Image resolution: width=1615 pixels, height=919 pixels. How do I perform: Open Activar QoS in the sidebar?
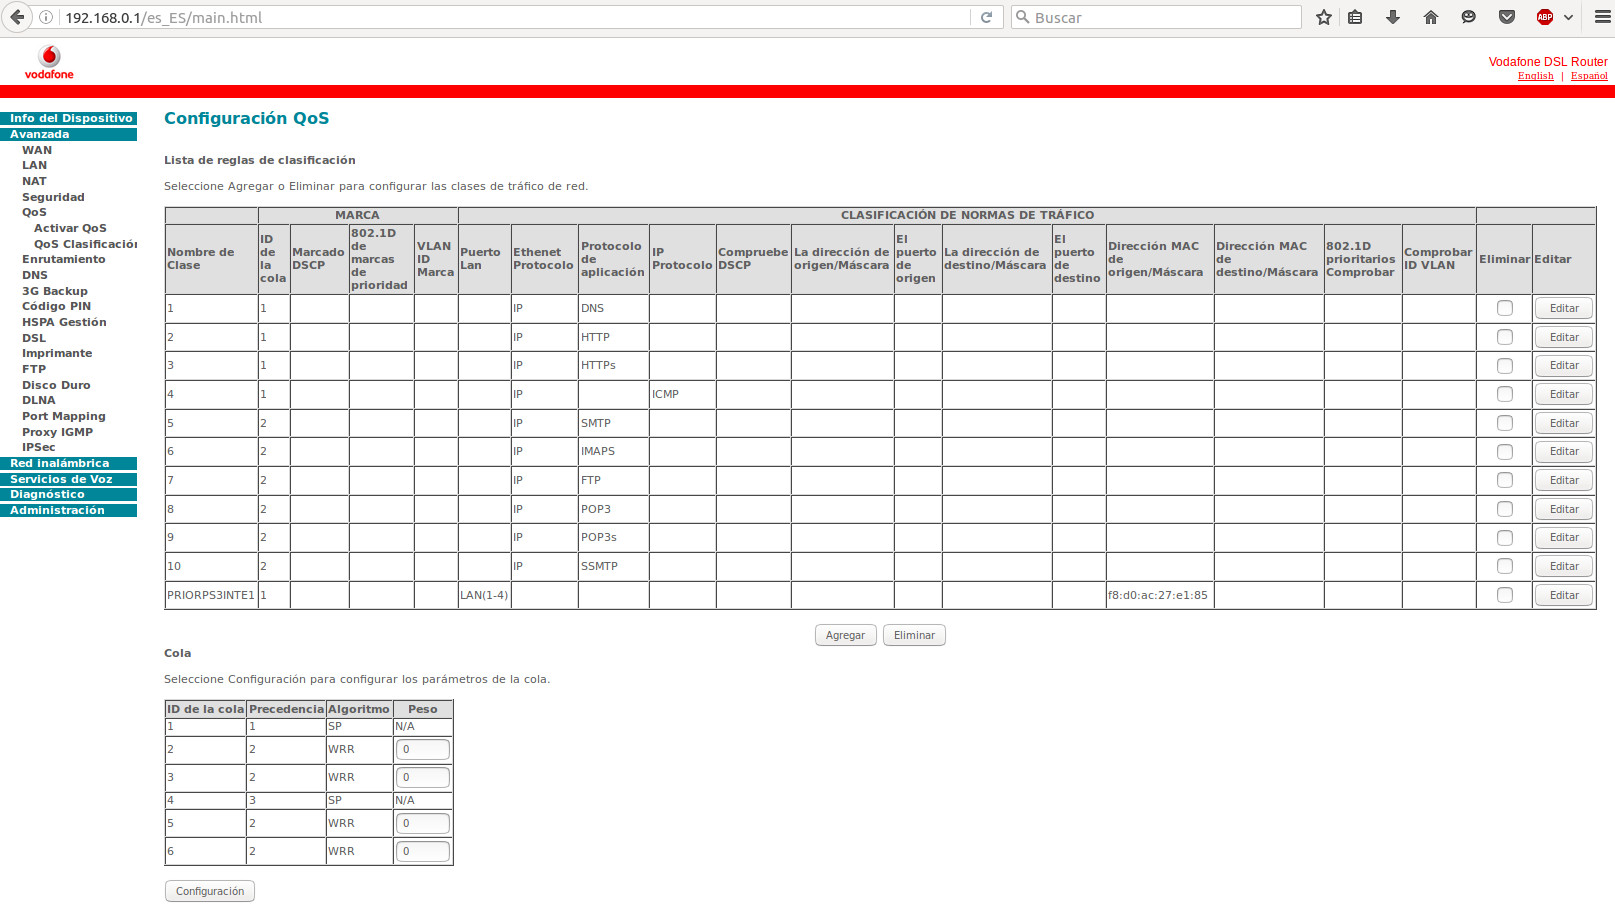[x=70, y=228]
